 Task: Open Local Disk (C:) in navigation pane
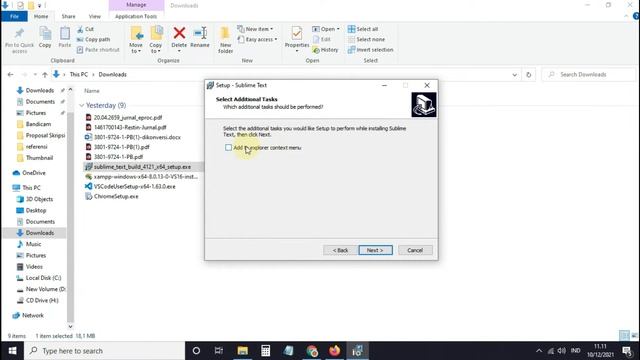[43, 278]
